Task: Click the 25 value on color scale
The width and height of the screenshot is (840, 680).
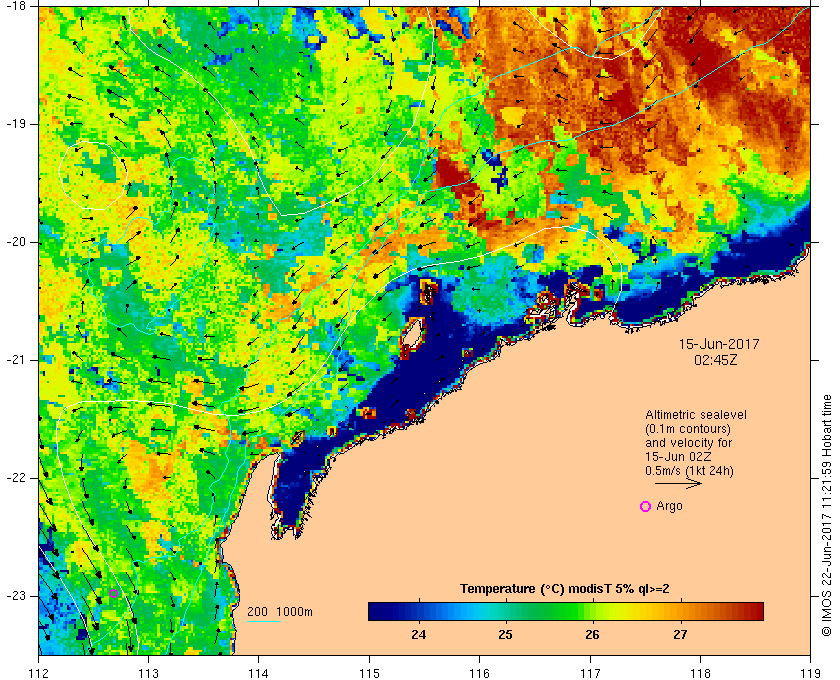Action: (x=505, y=635)
